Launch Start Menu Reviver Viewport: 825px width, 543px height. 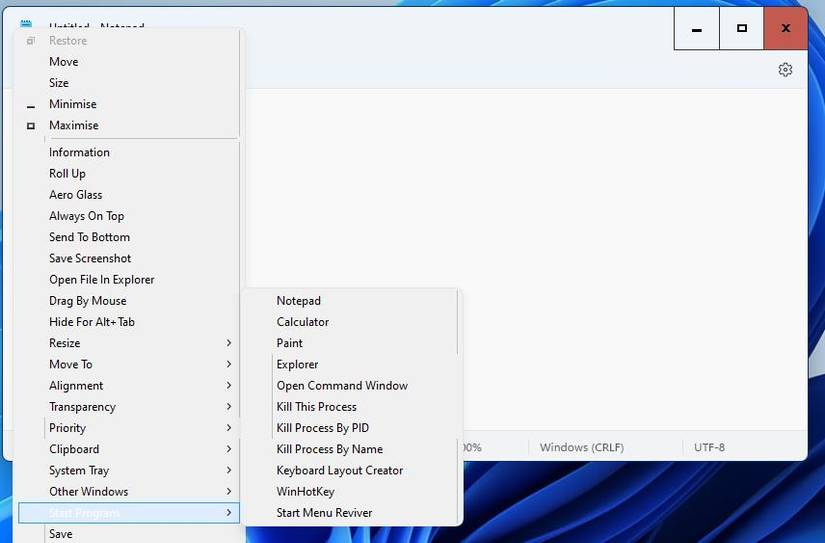(x=351, y=512)
